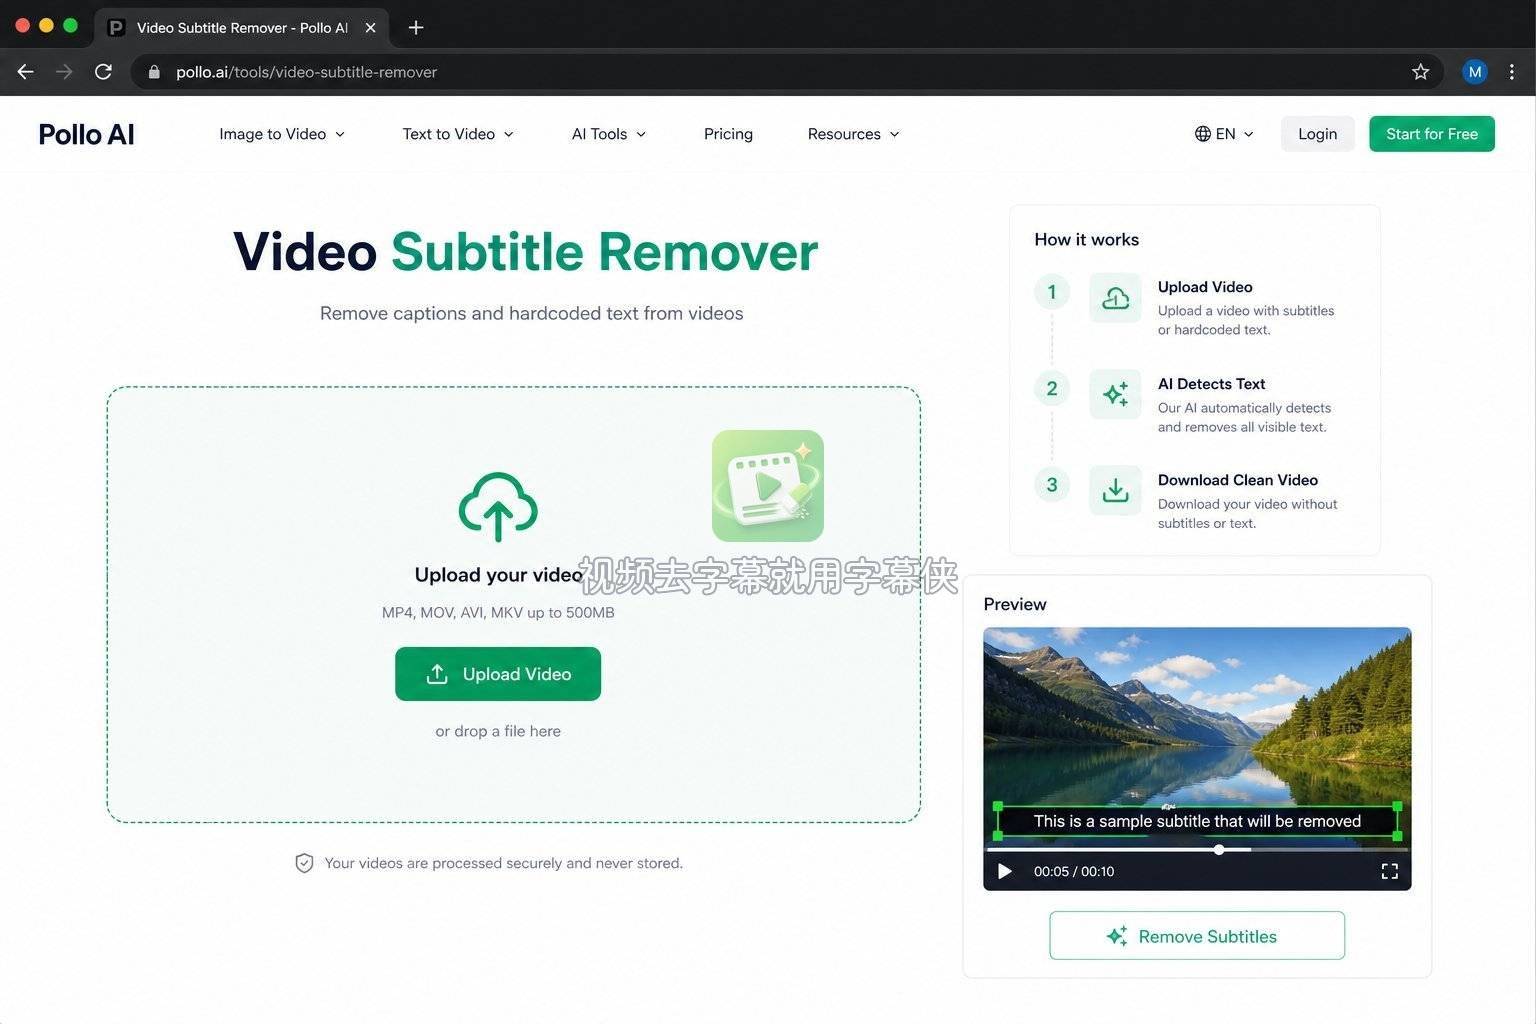The image size is (1536, 1024).
Task: Click the Remove Subtitles button
Action: (1197, 936)
